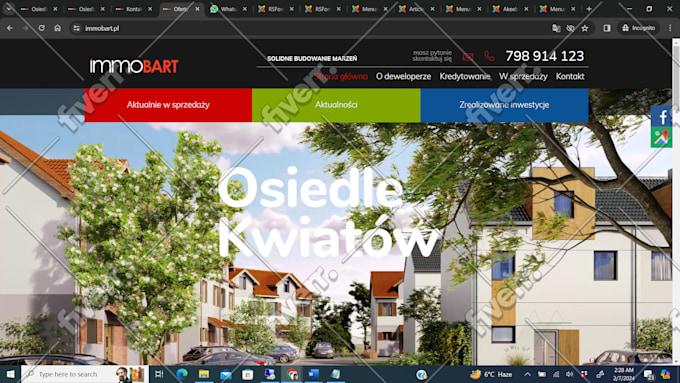
Task: Open the volume speaker tray icon
Action: (569, 374)
